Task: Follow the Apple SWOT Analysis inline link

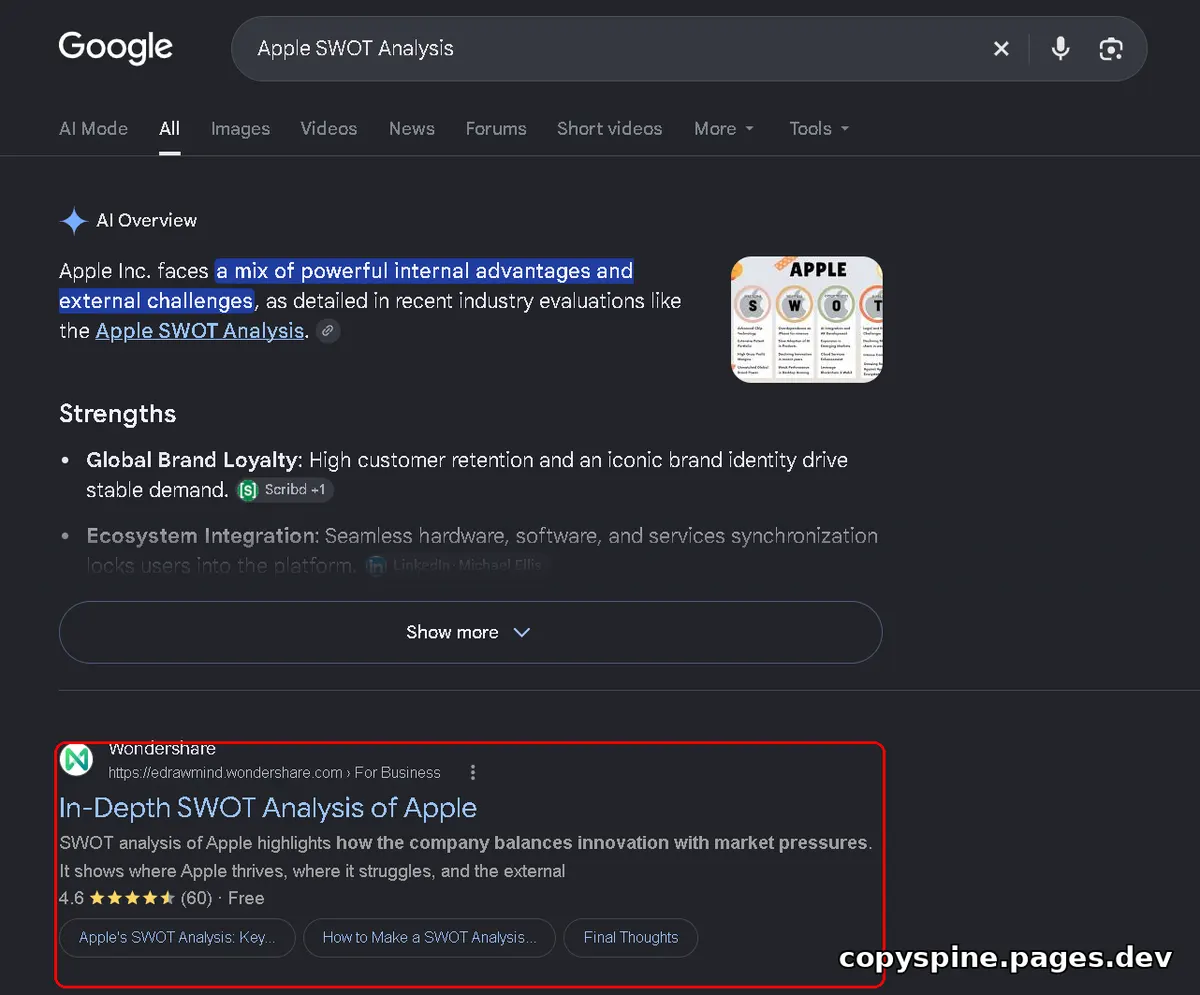Action: click(x=200, y=331)
